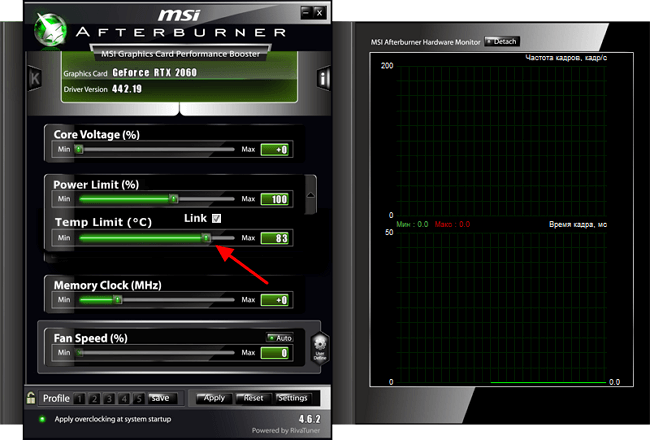The height and width of the screenshot is (440, 650).
Task: Close the Afterburner window
Action: (x=319, y=12)
